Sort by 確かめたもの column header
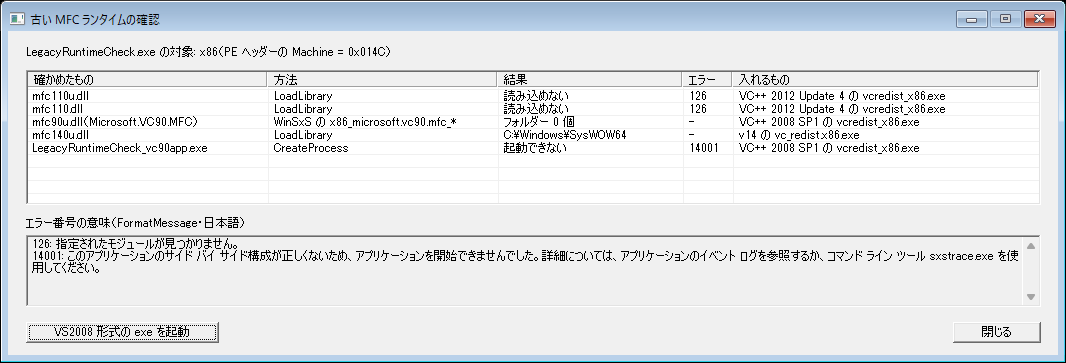Screen dimensions: 1066x363 147,80
